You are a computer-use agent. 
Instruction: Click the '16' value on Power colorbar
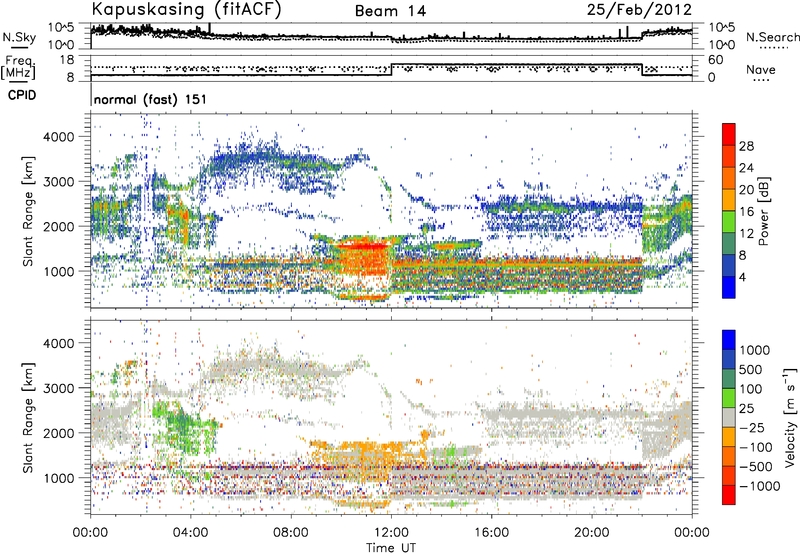[x=746, y=212]
